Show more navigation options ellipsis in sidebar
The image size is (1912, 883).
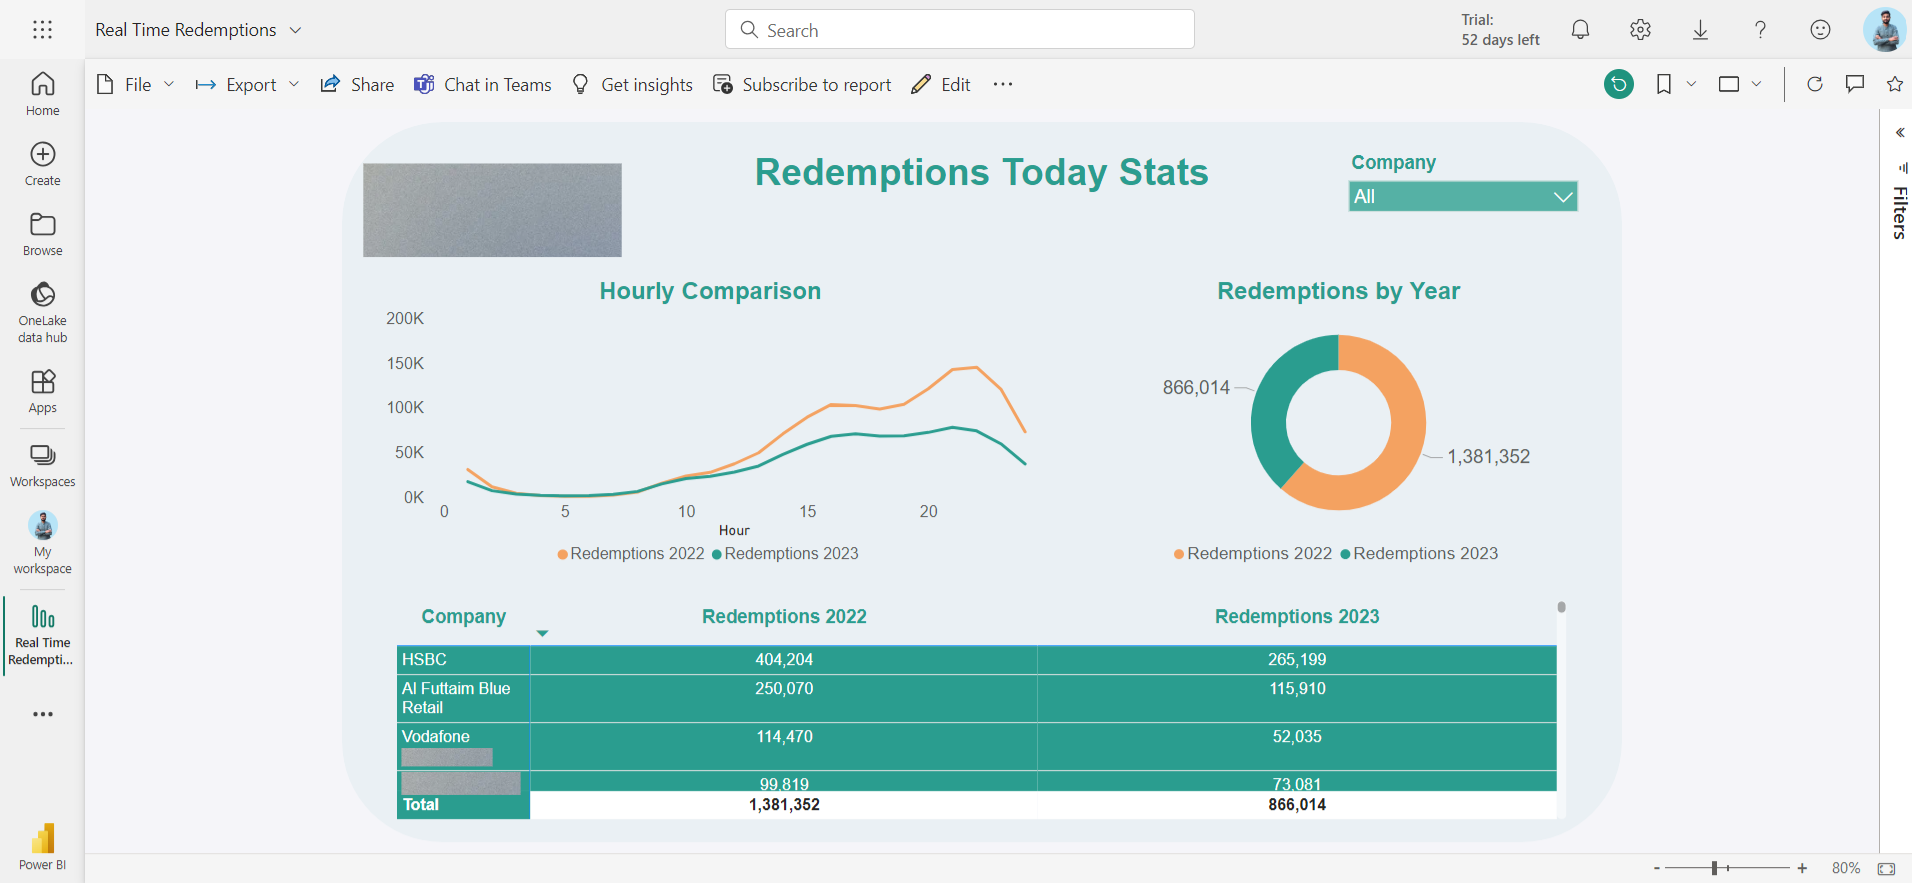point(42,714)
